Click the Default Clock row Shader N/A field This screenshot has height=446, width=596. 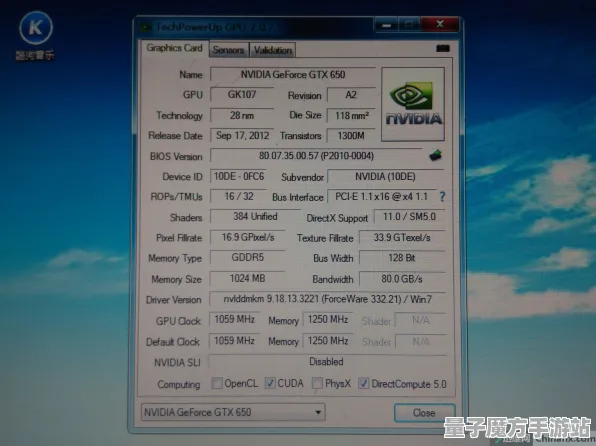(420, 341)
